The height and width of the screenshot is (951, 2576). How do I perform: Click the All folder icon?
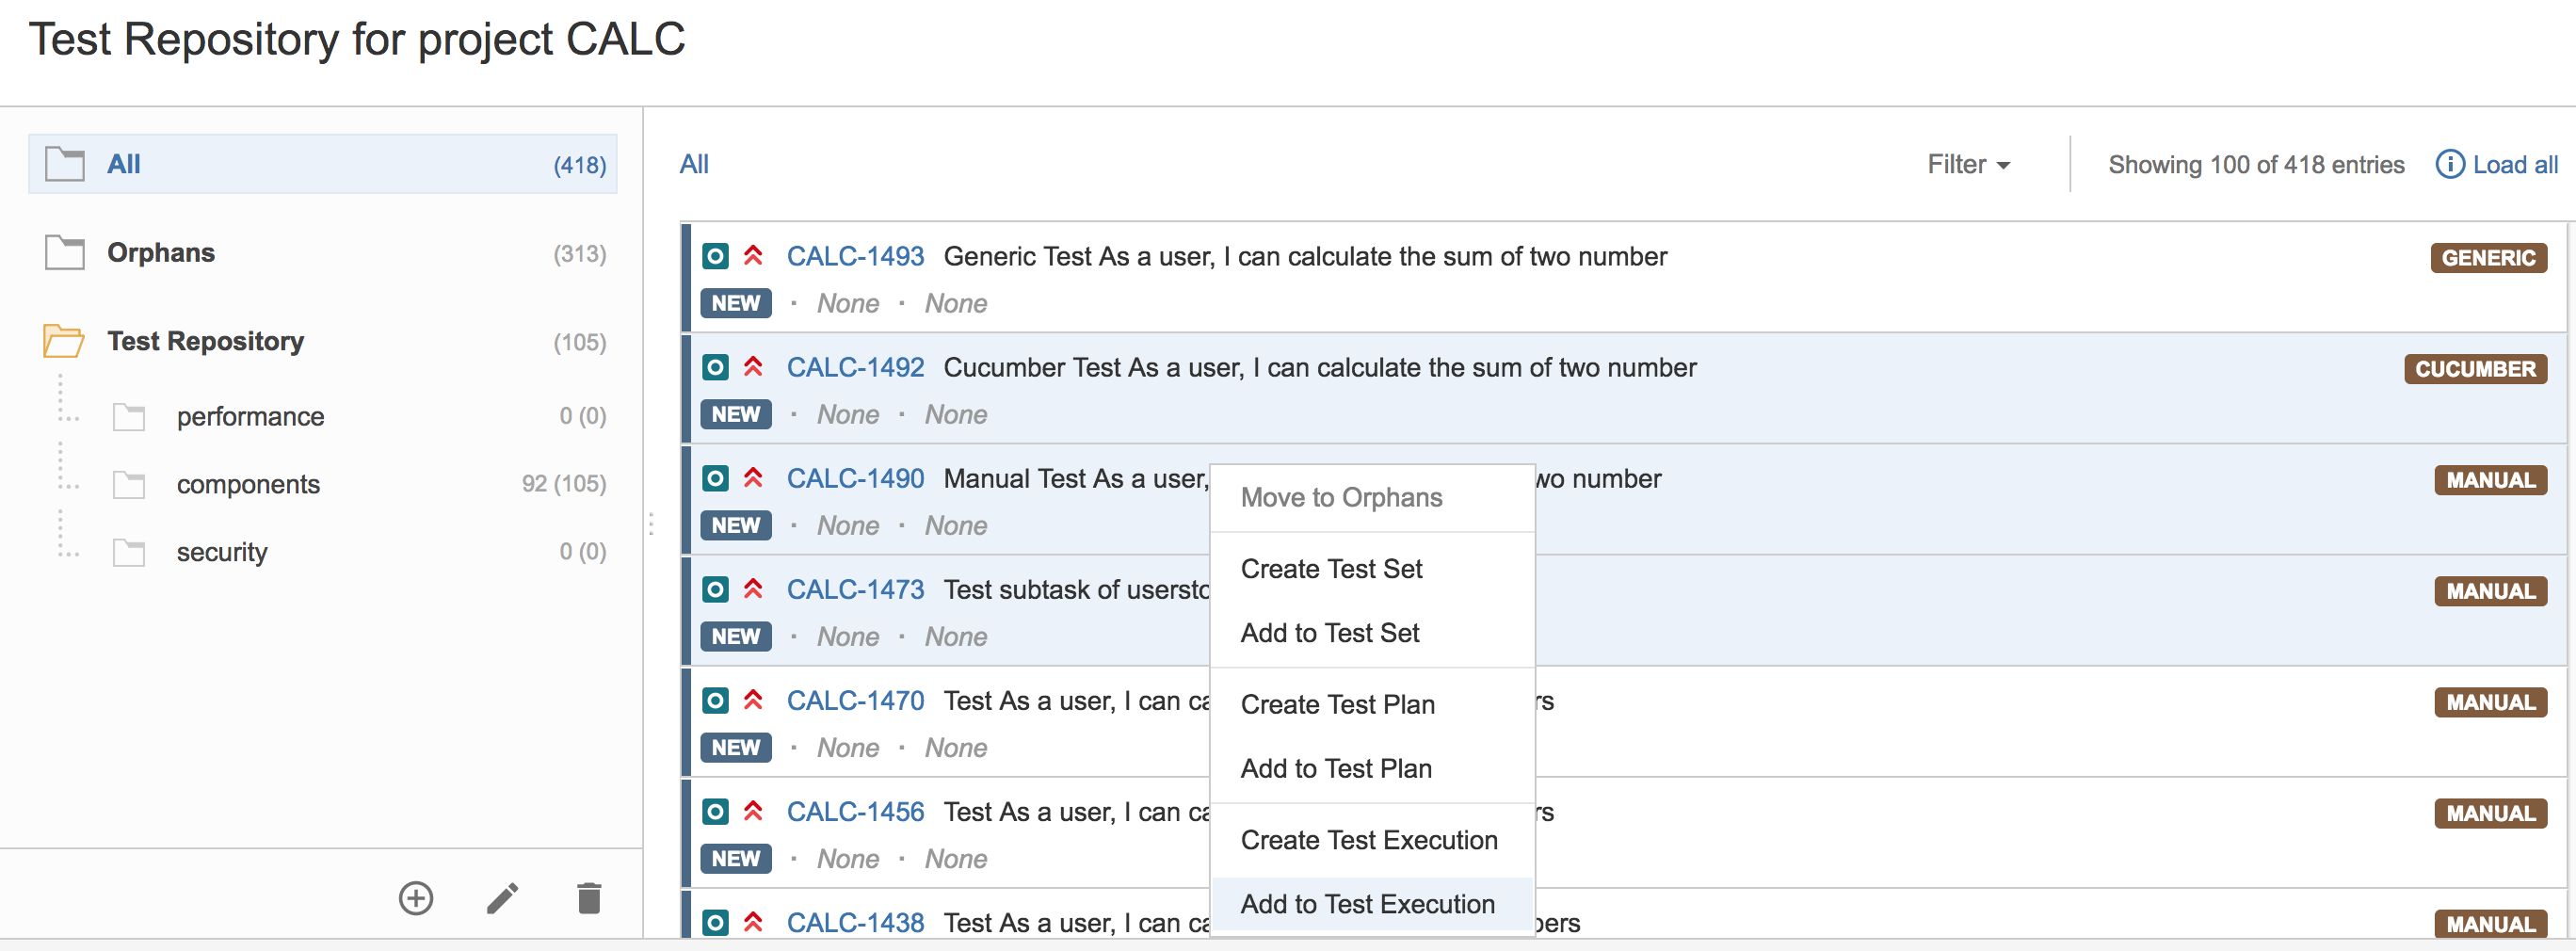point(65,164)
